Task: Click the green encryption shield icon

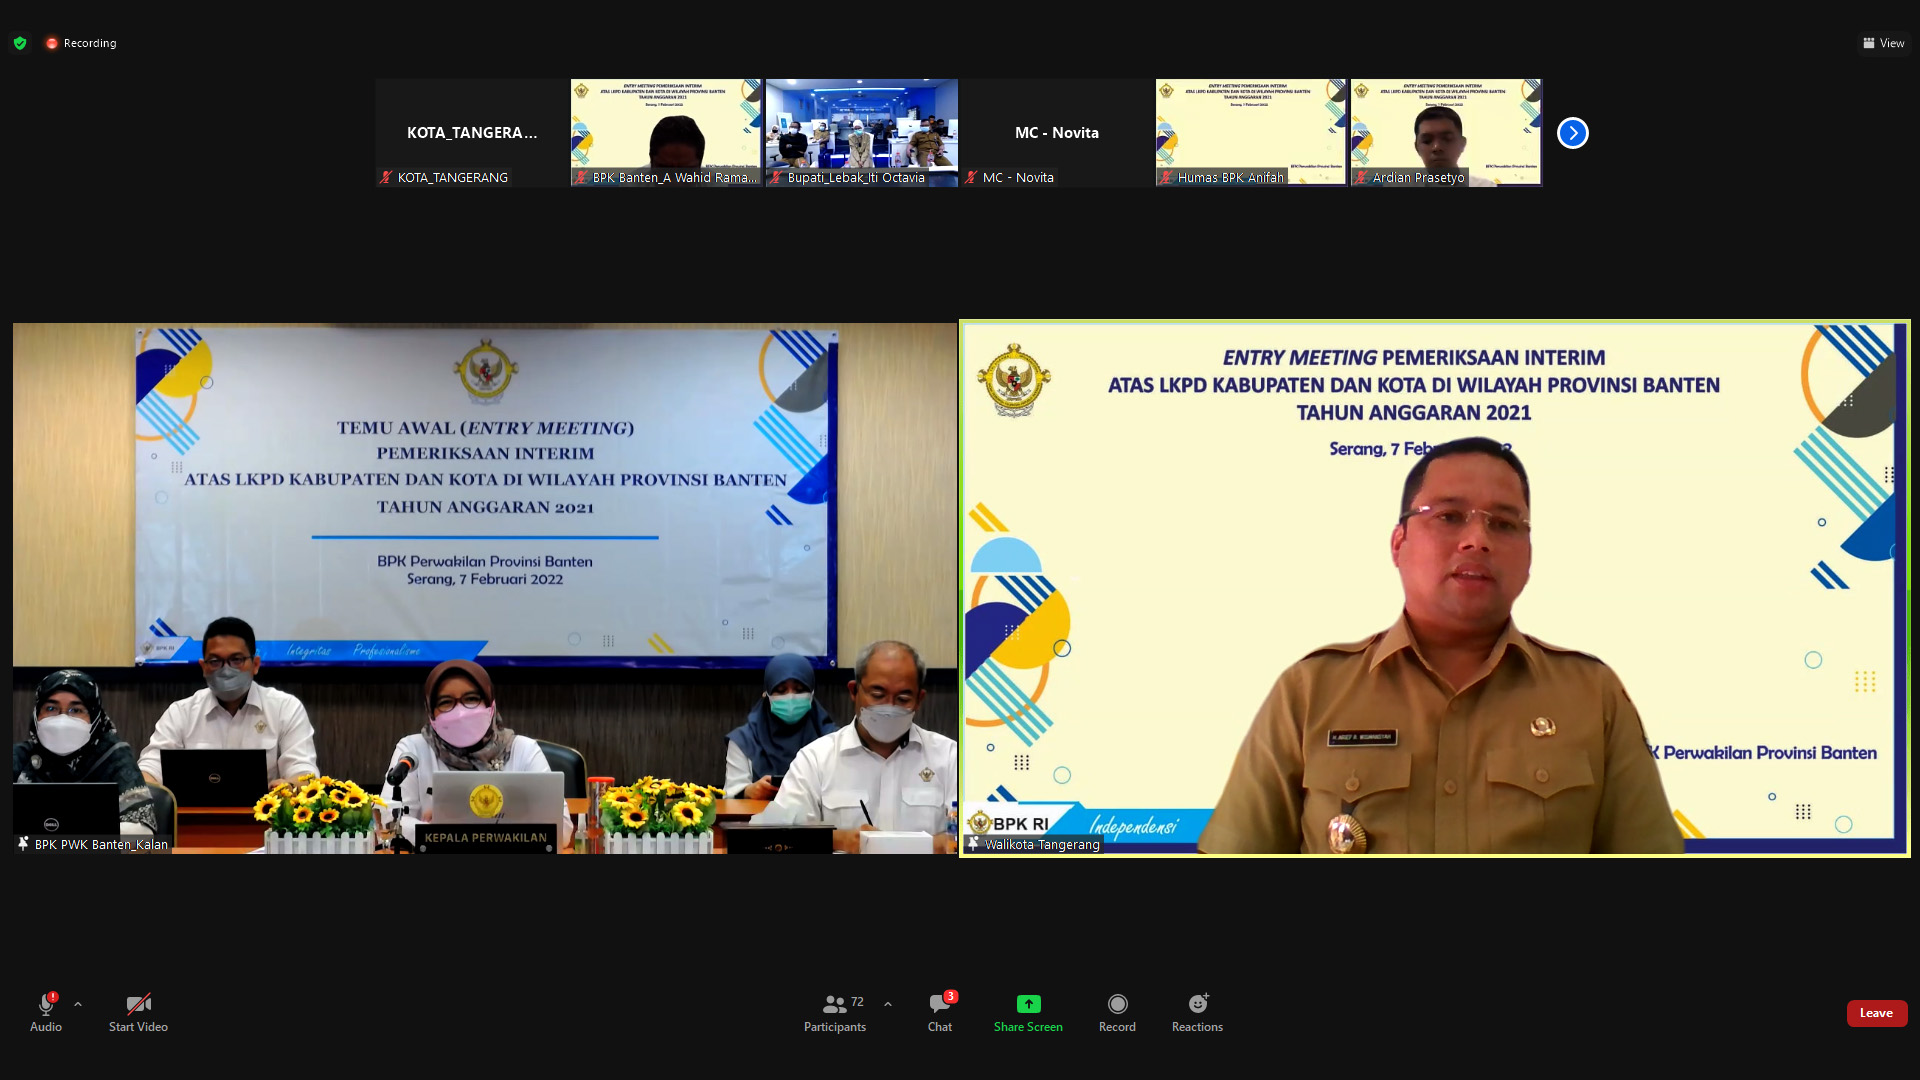Action: click(x=20, y=43)
